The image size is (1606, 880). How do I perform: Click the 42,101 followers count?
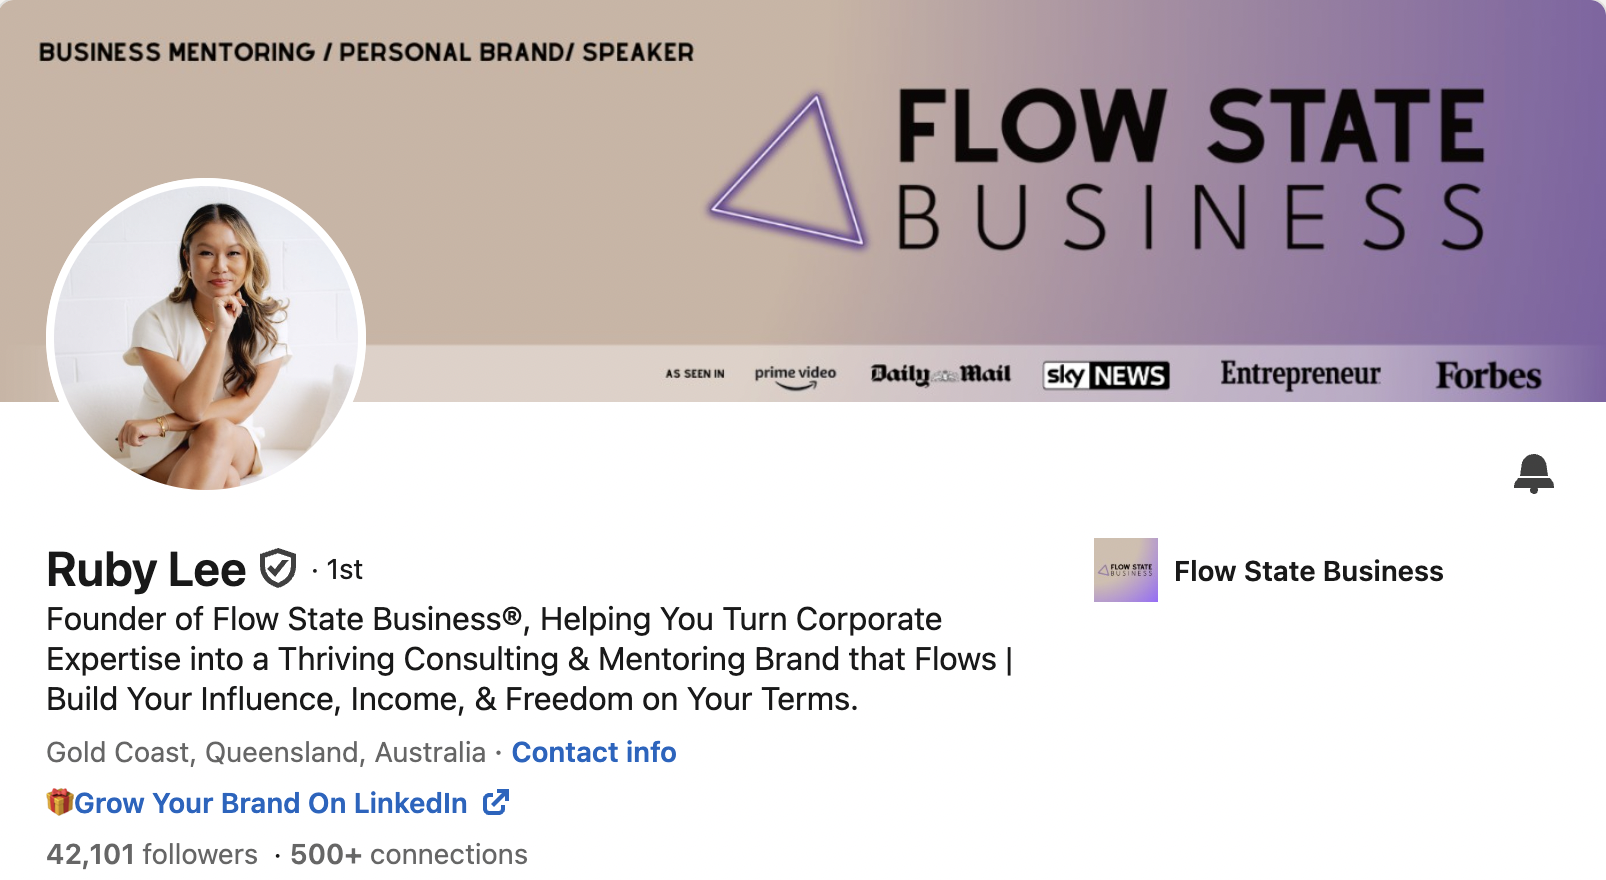(x=152, y=854)
